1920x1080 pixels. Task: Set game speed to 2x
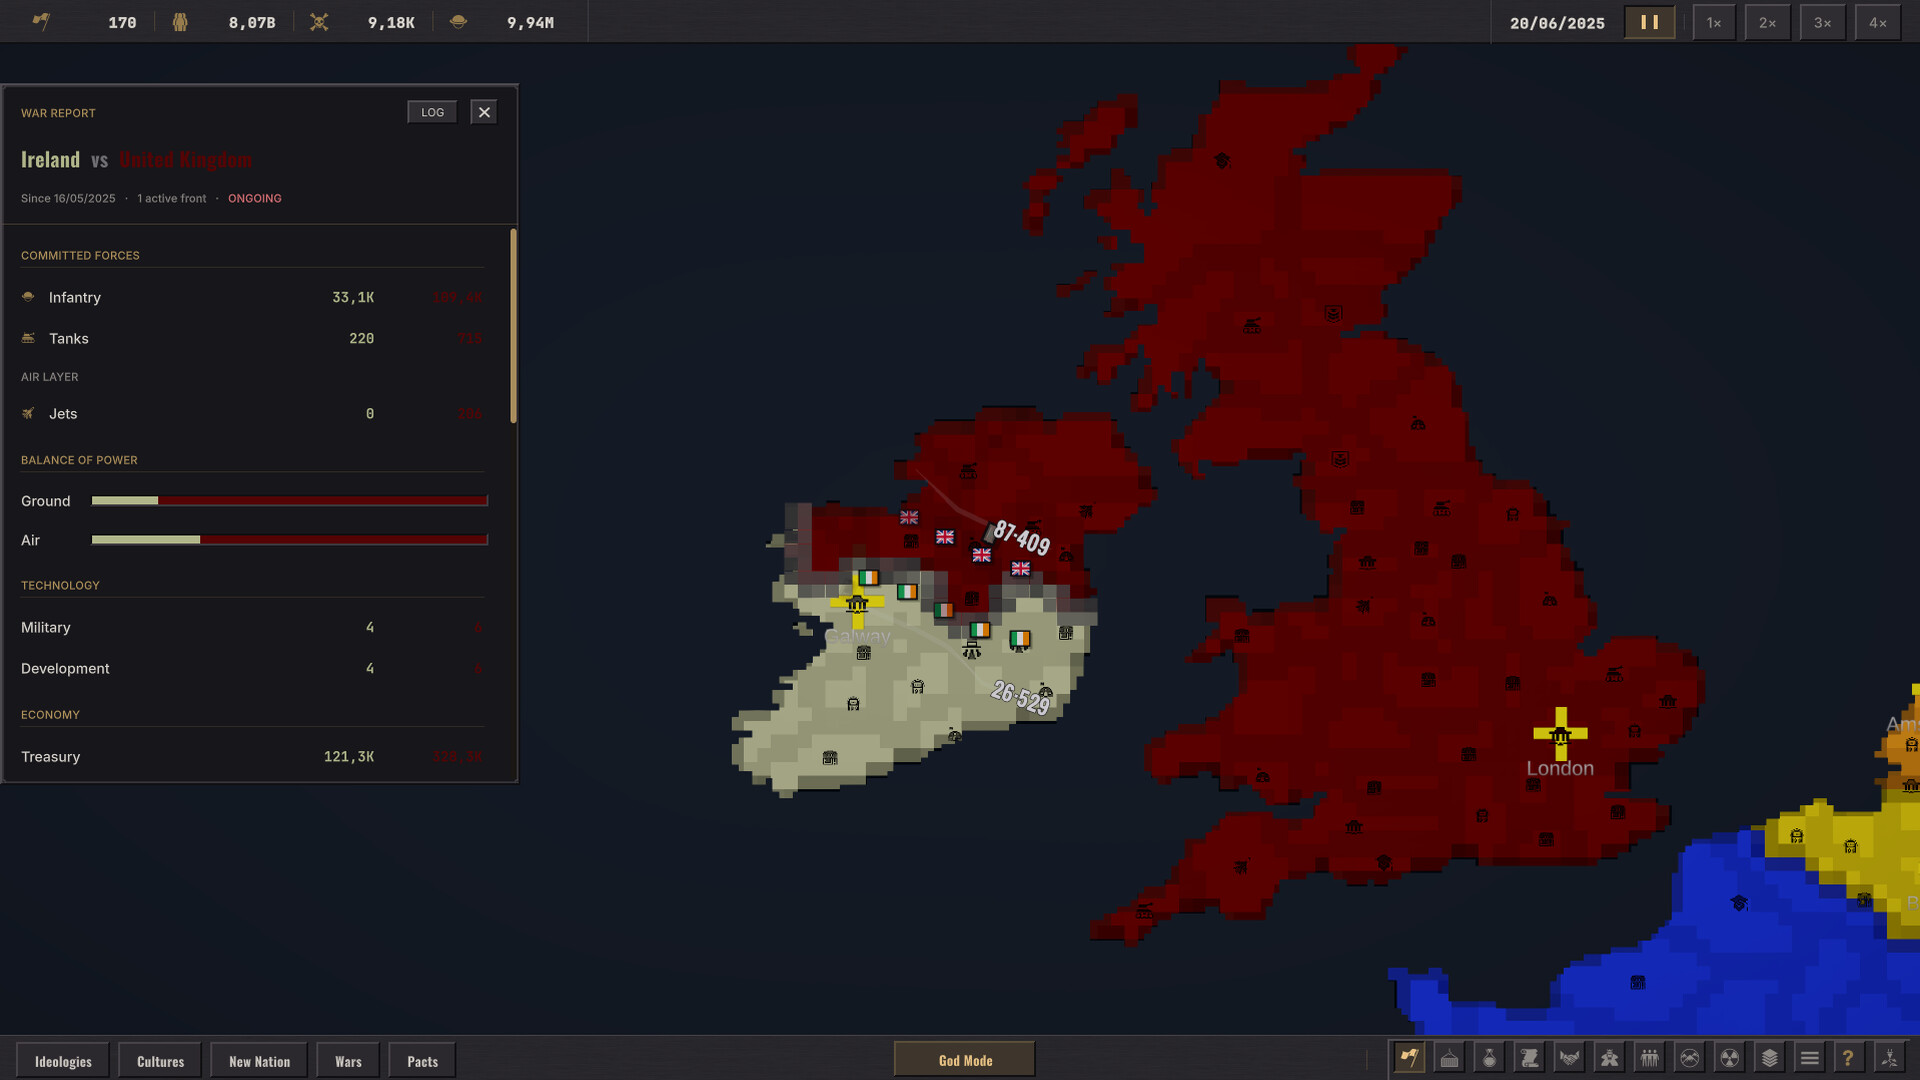pos(1767,22)
